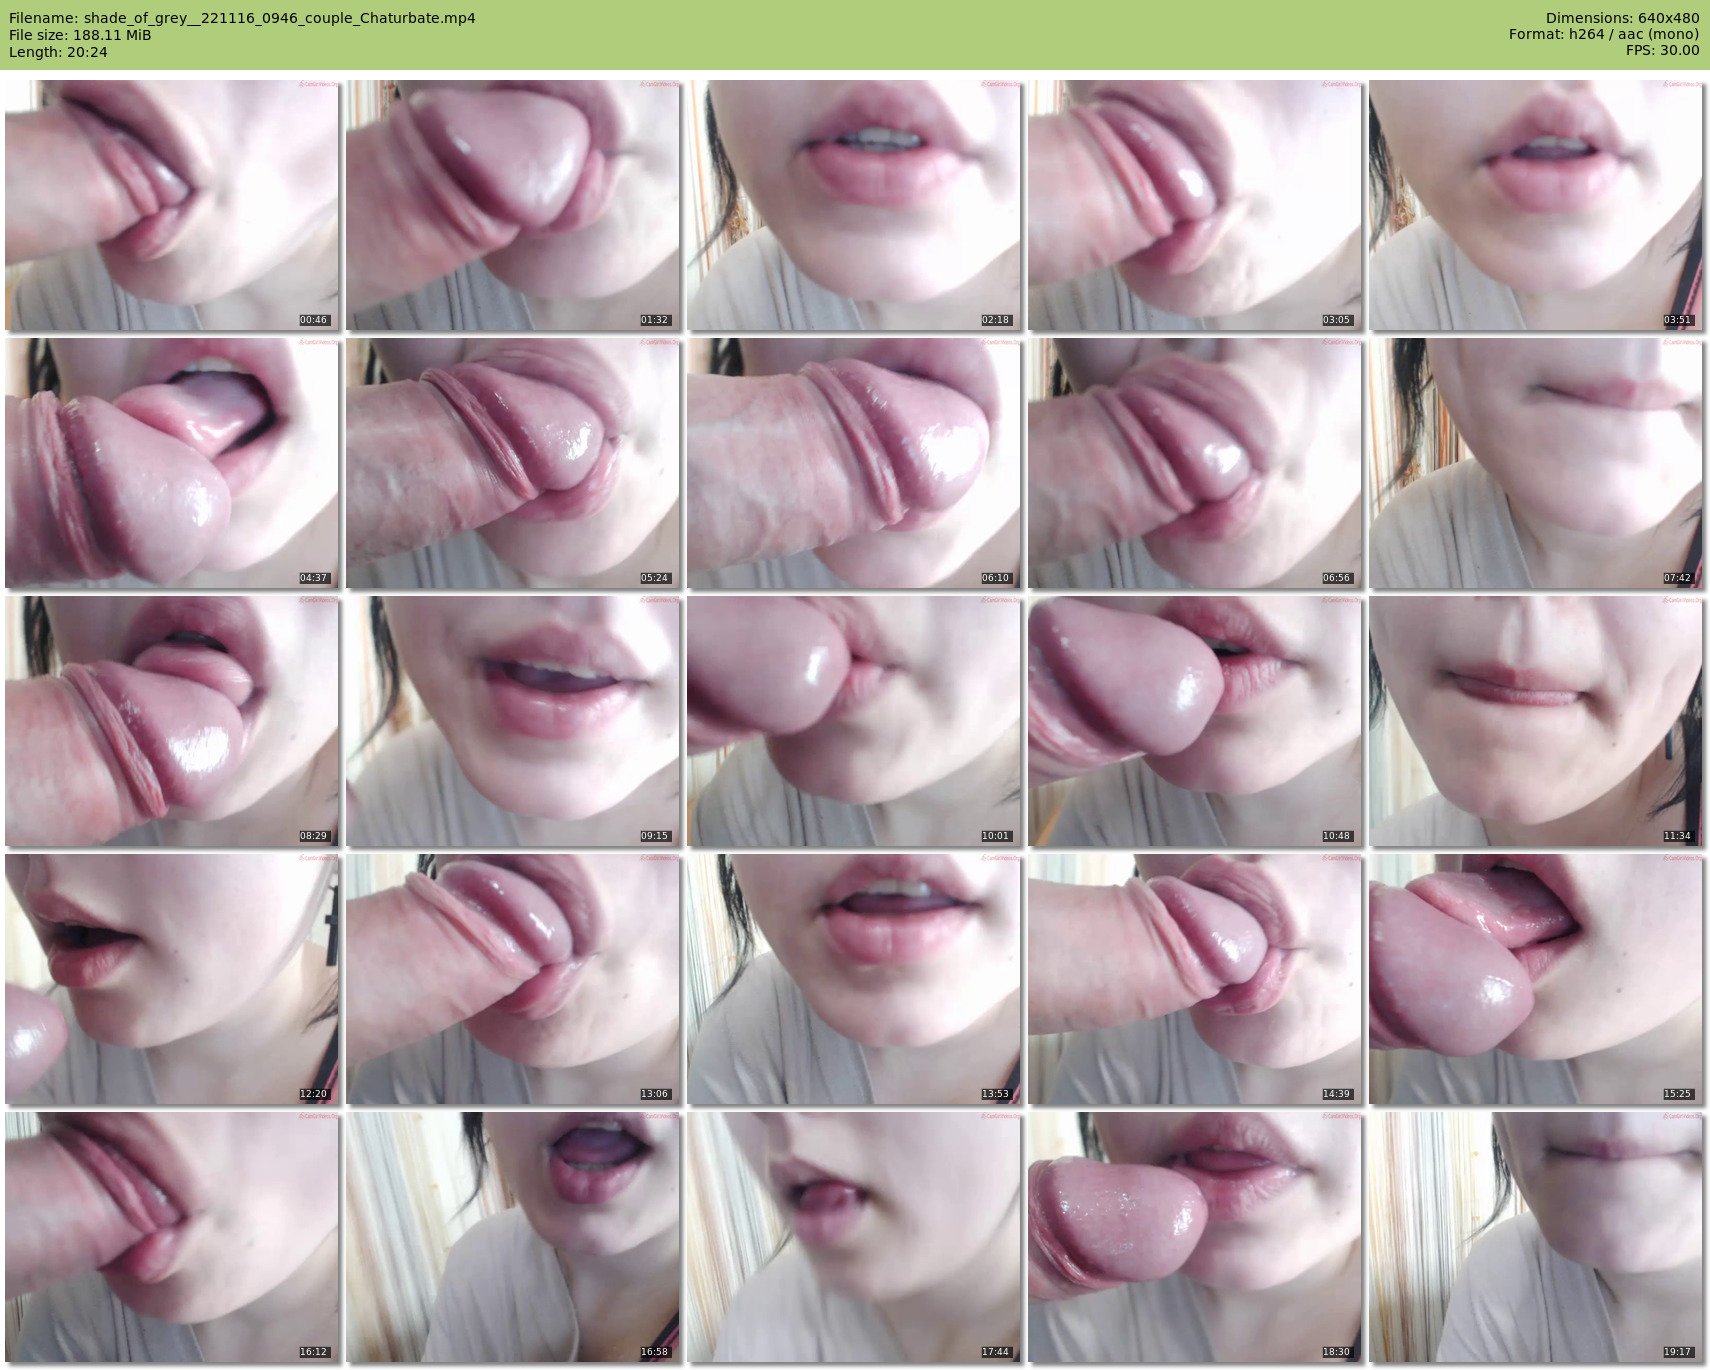Screen dimensions: 1710x1370
Task: Pick the preview frame at 12:20
Action: (172, 979)
